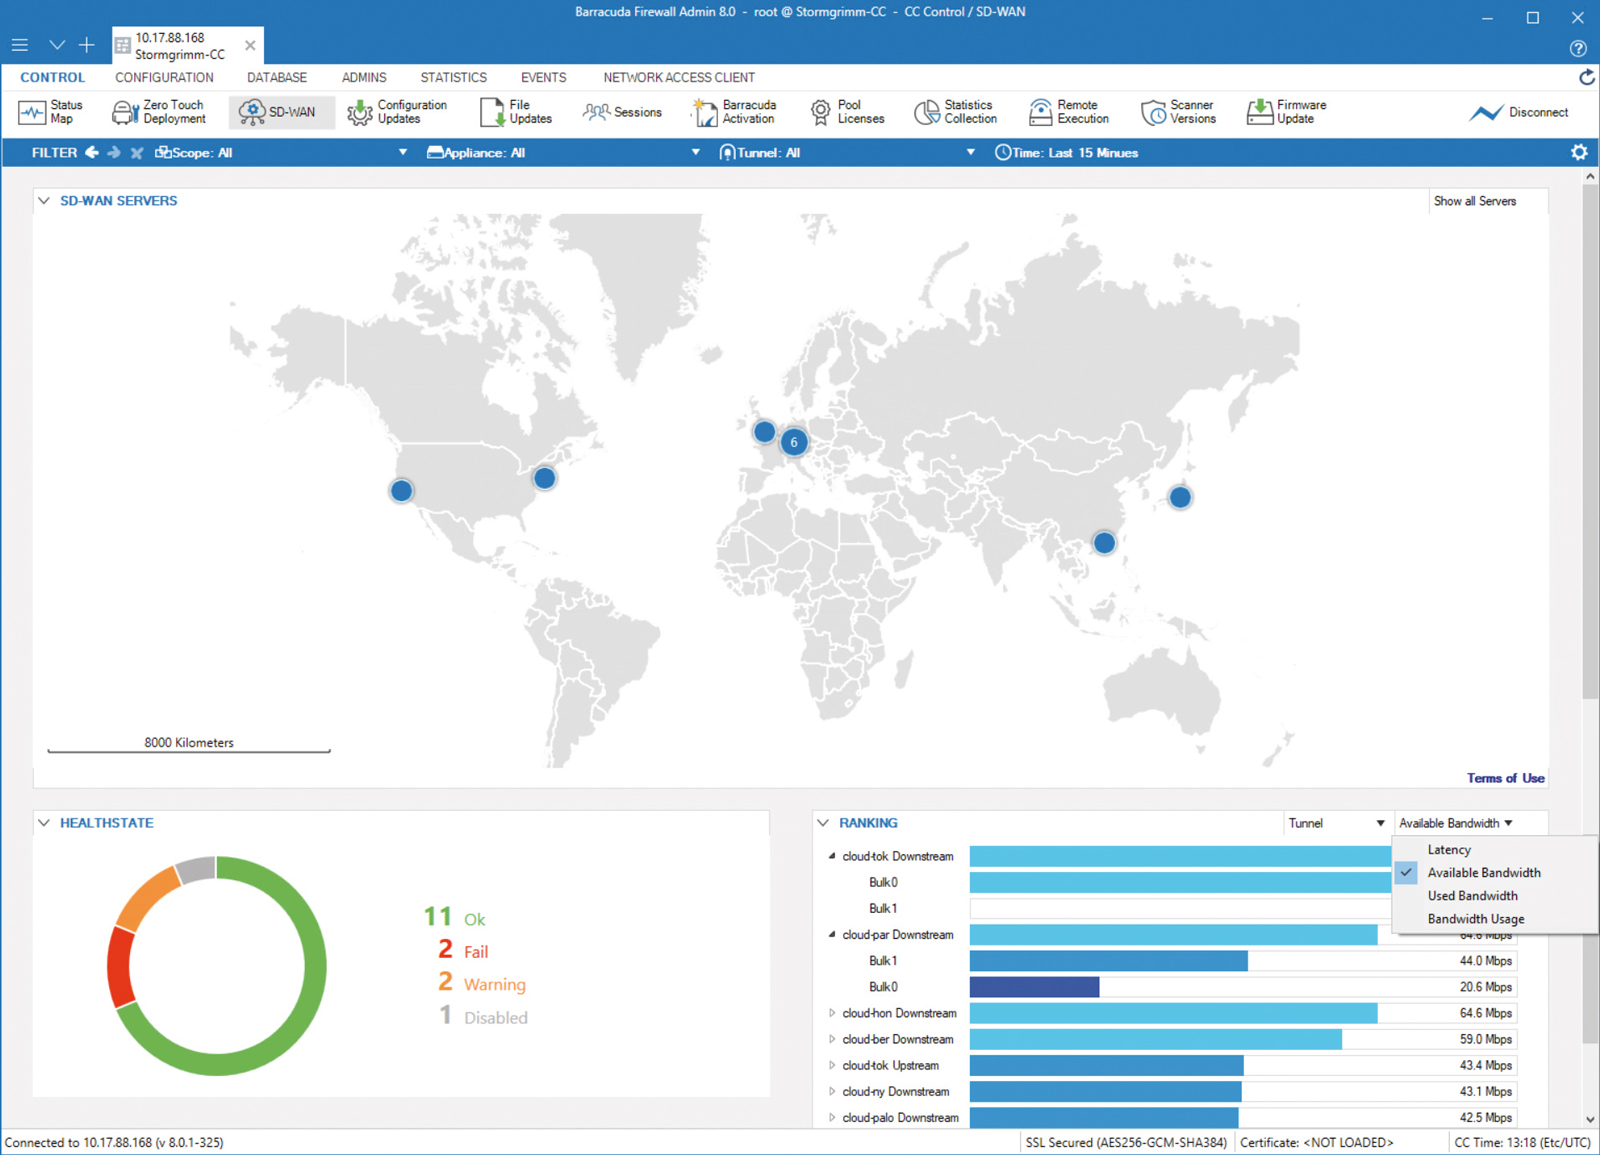This screenshot has height=1155, width=1600.
Task: Collapse cloud-tok Downstream row
Action: pos(832,856)
